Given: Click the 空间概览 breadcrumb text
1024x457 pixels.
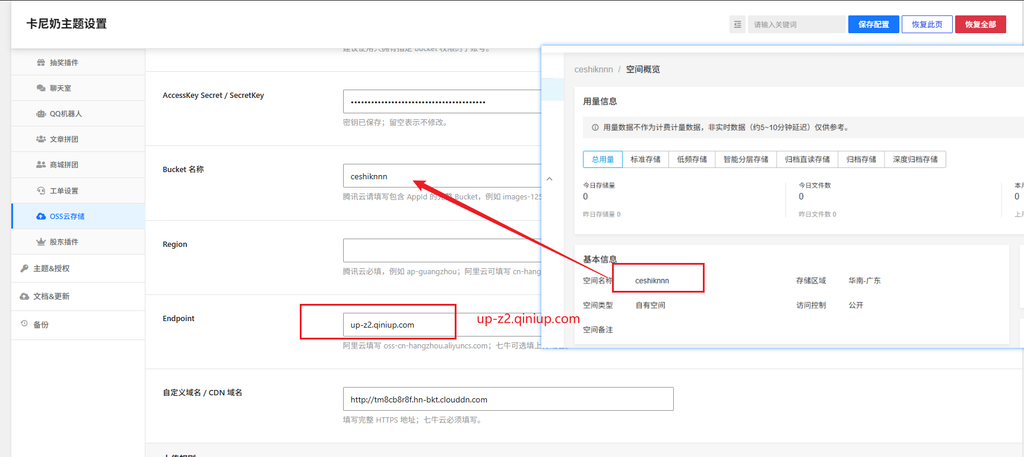Looking at the screenshot, I should coord(643,69).
